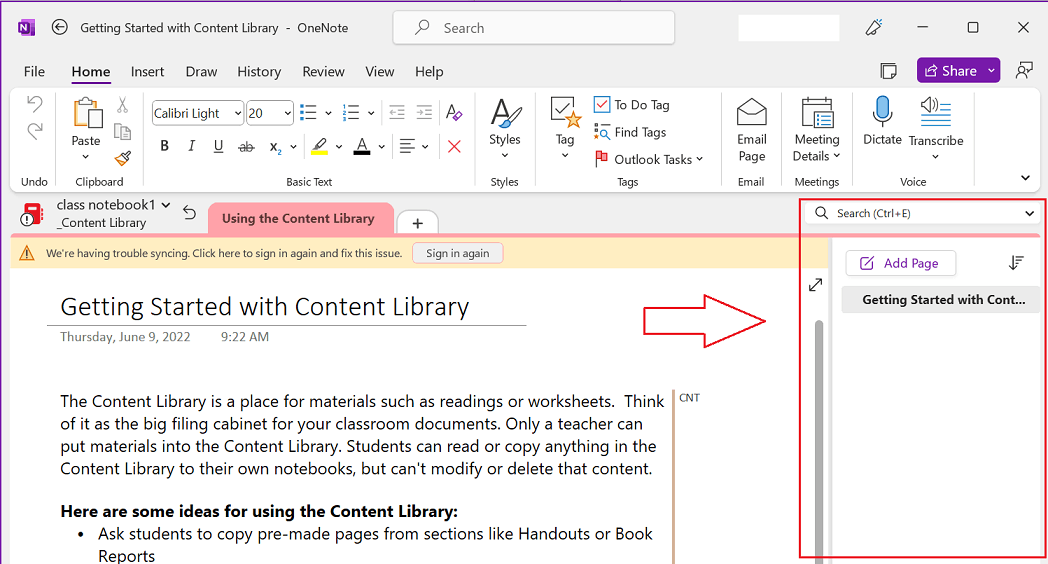Apply subscript formatting
The image size is (1048, 564).
tap(275, 148)
